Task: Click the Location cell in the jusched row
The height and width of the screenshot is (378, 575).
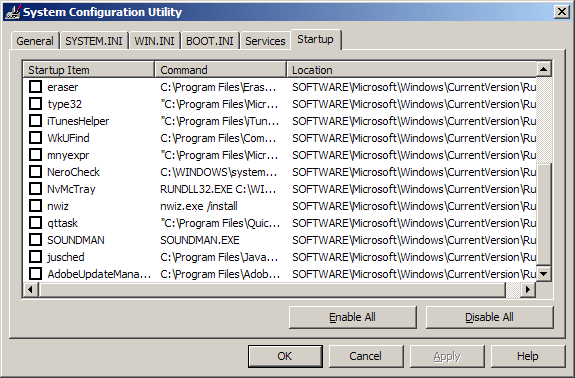Action: [414, 257]
